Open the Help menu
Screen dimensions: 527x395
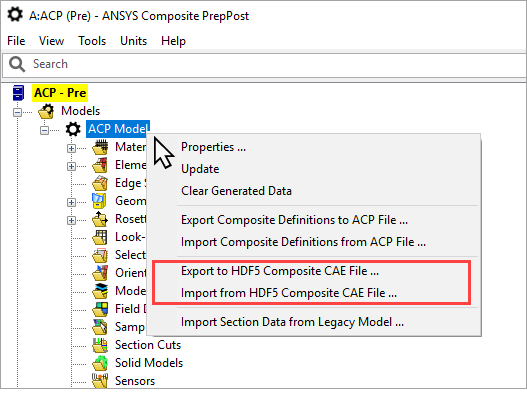click(x=173, y=41)
